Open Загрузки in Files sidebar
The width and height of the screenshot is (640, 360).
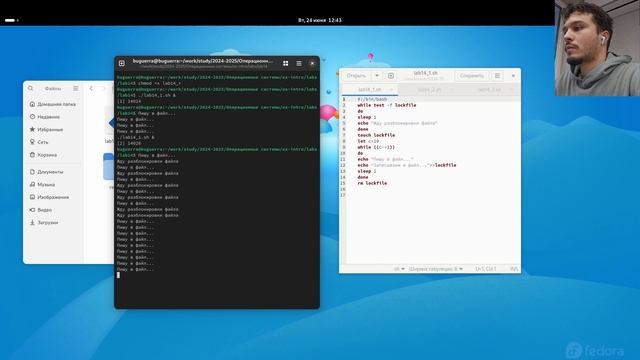53,222
